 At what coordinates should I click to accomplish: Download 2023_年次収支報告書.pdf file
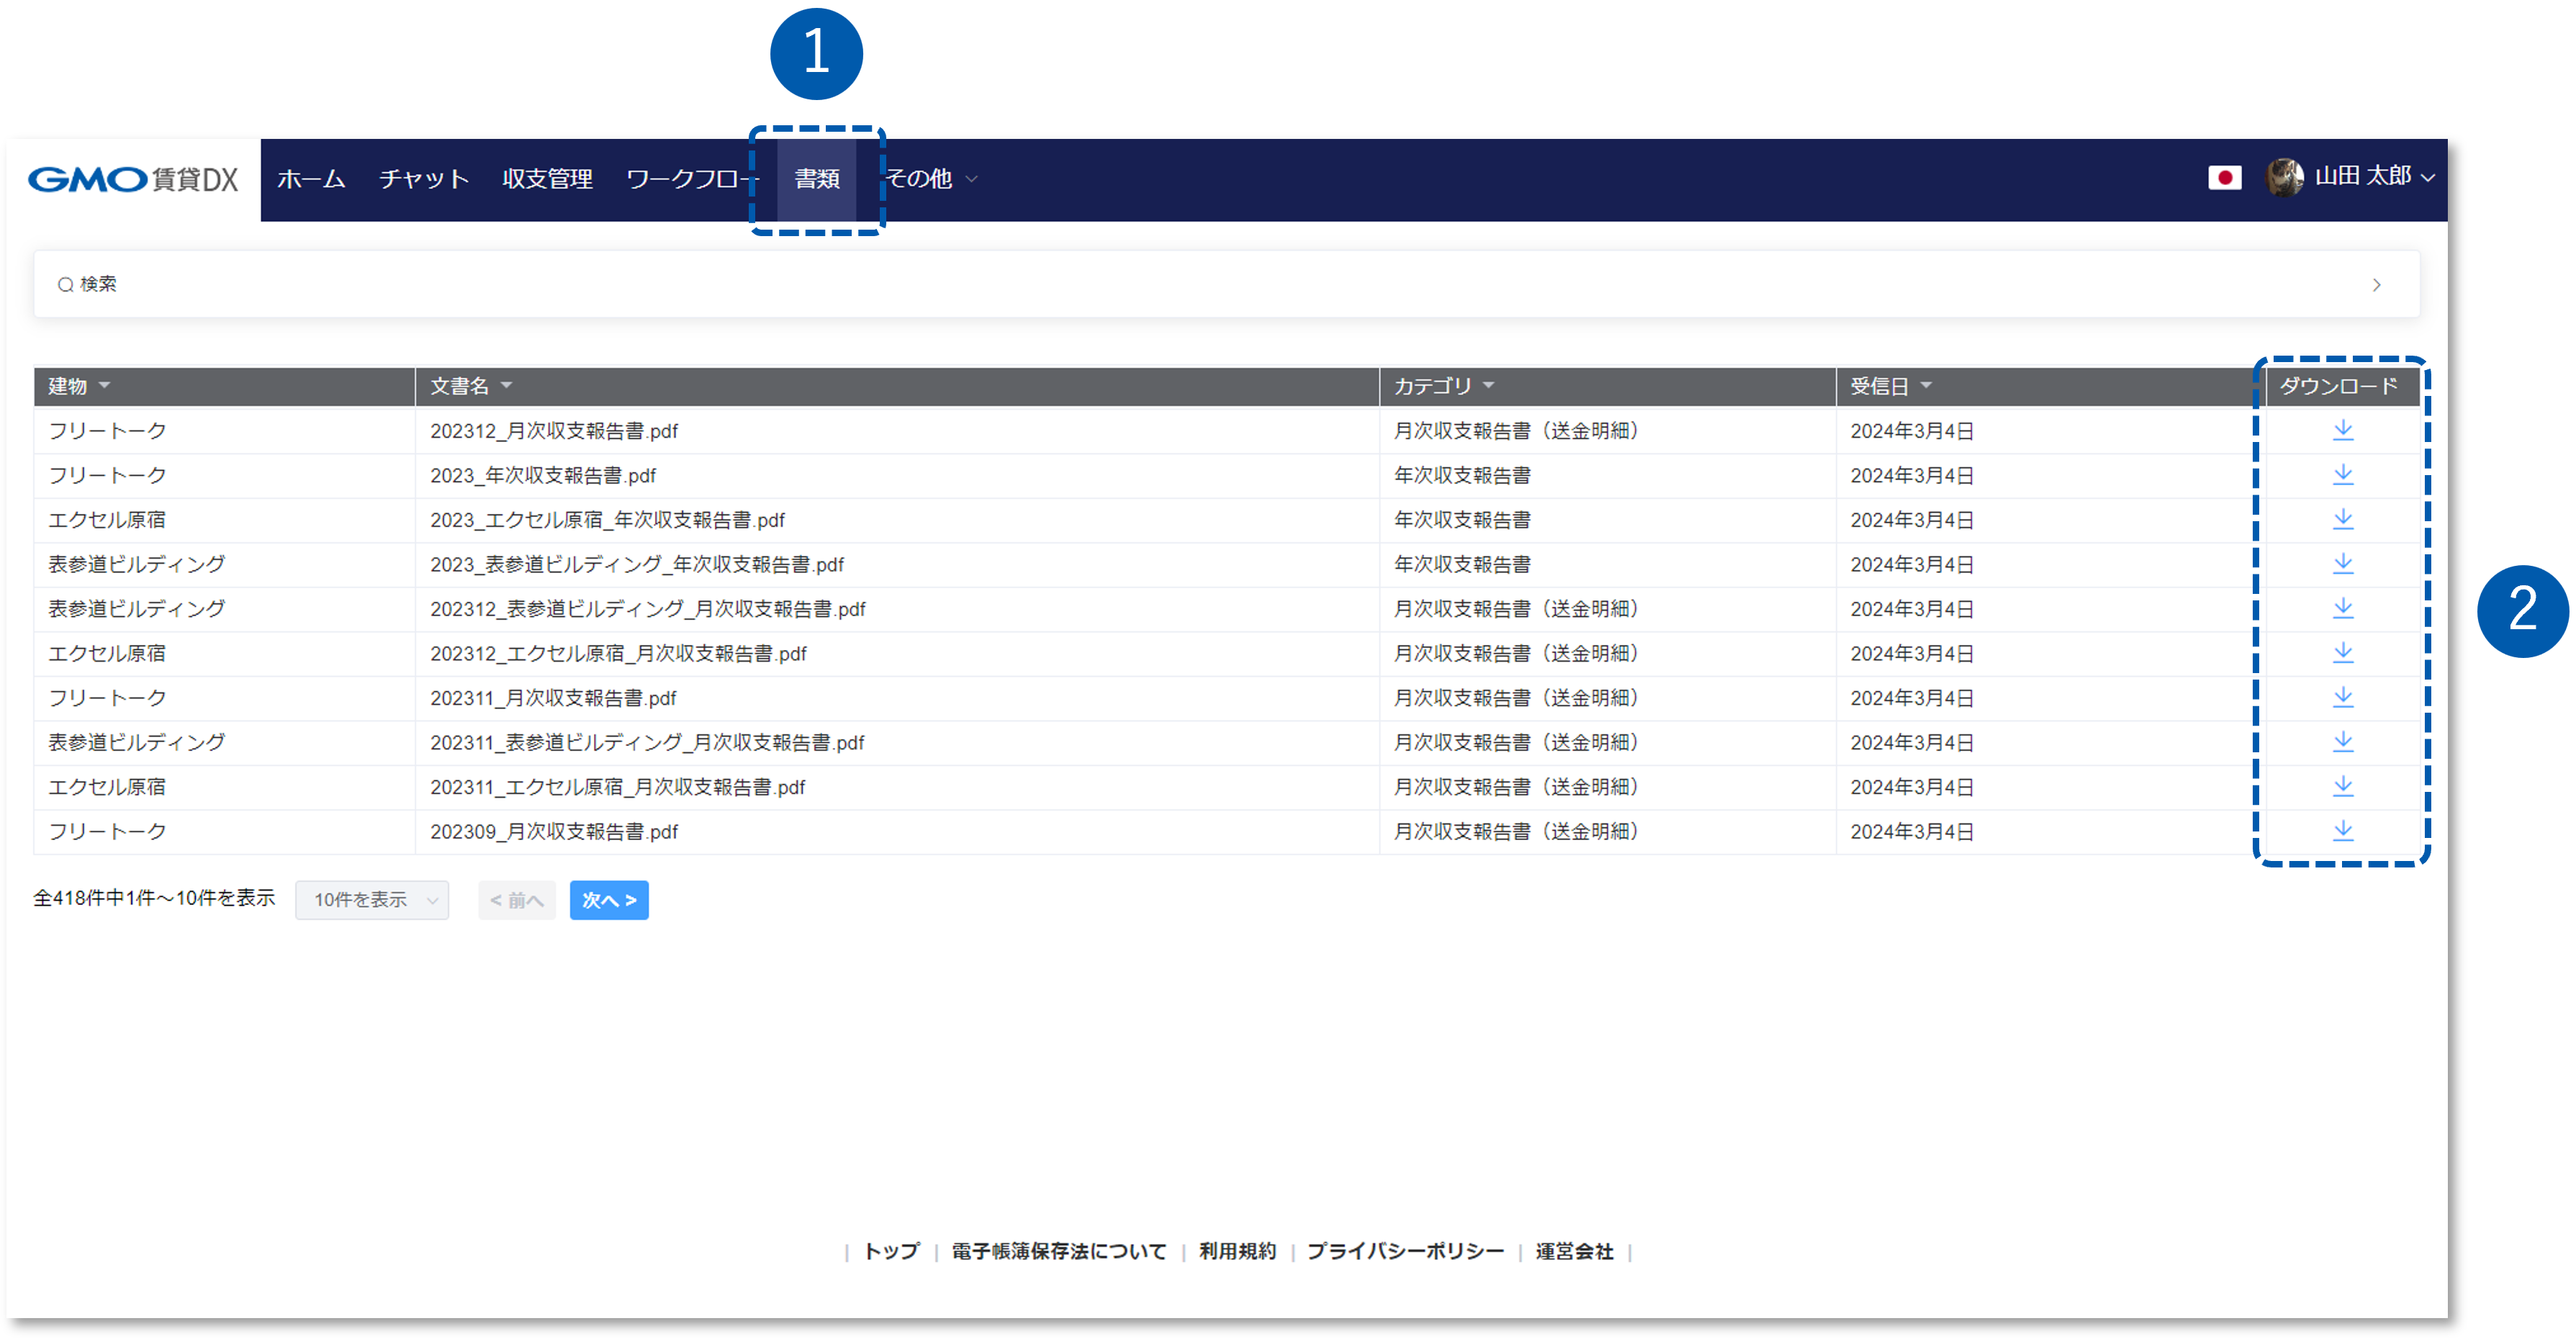[2343, 474]
